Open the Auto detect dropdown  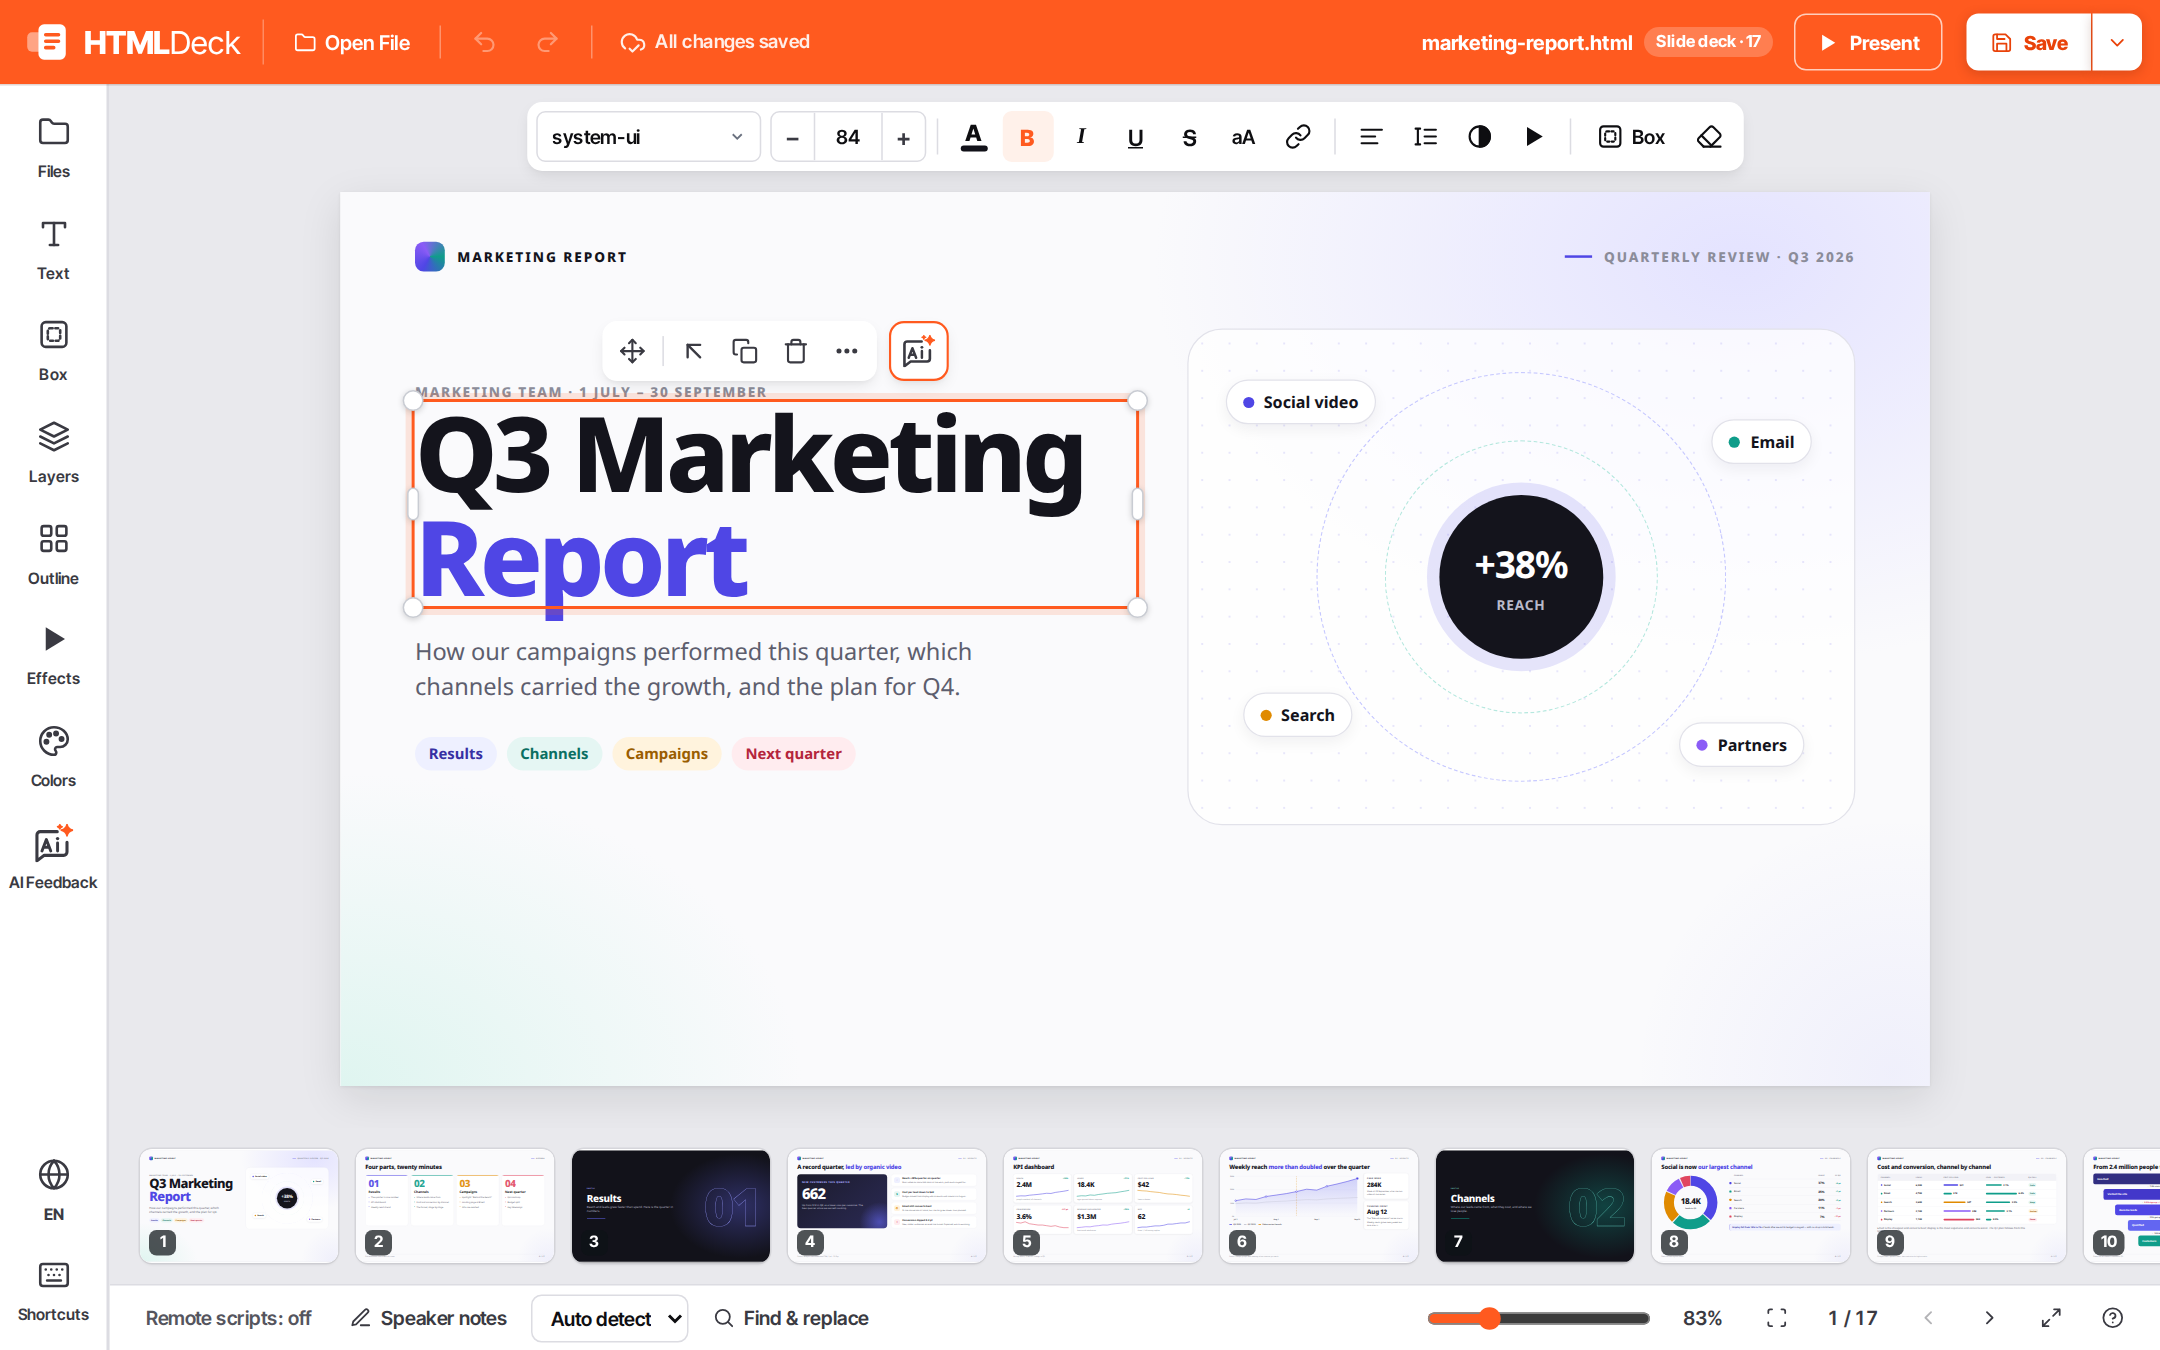pos(610,1318)
